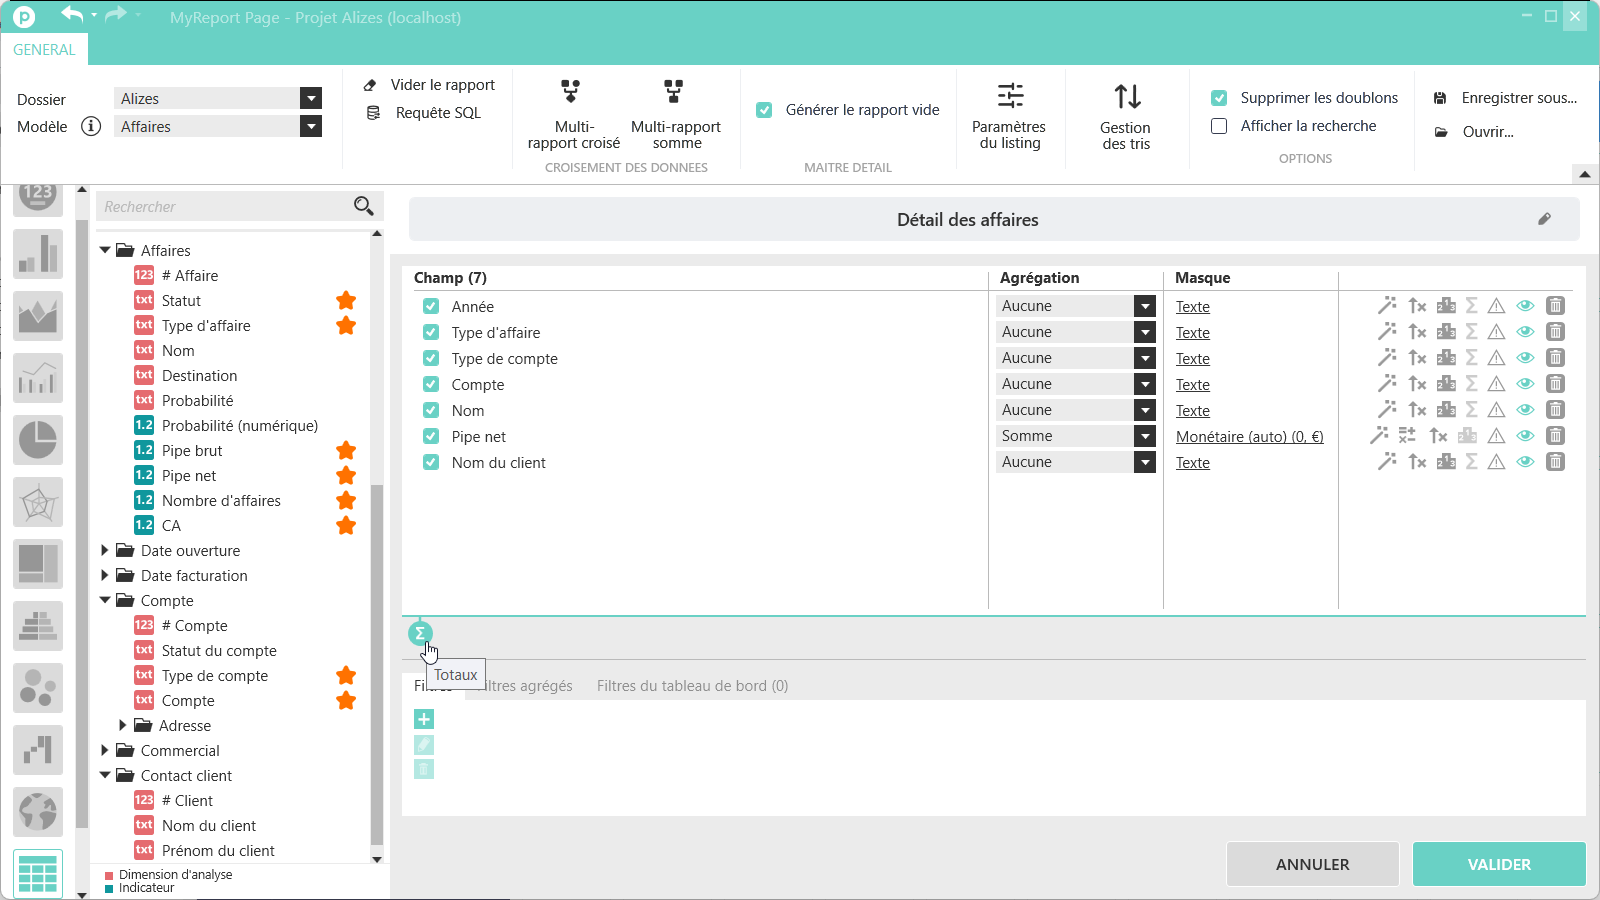Toggle visibility eye for Compte field

point(1525,384)
